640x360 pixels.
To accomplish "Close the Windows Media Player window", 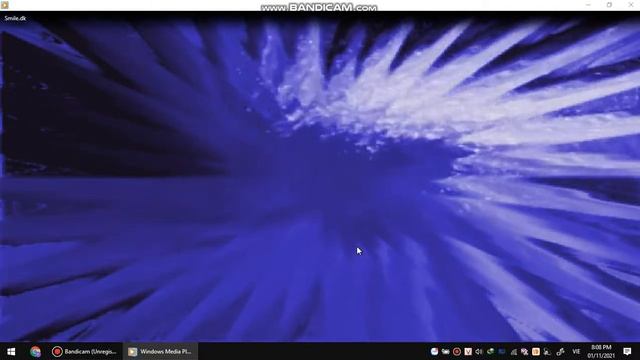I will [630, 5].
